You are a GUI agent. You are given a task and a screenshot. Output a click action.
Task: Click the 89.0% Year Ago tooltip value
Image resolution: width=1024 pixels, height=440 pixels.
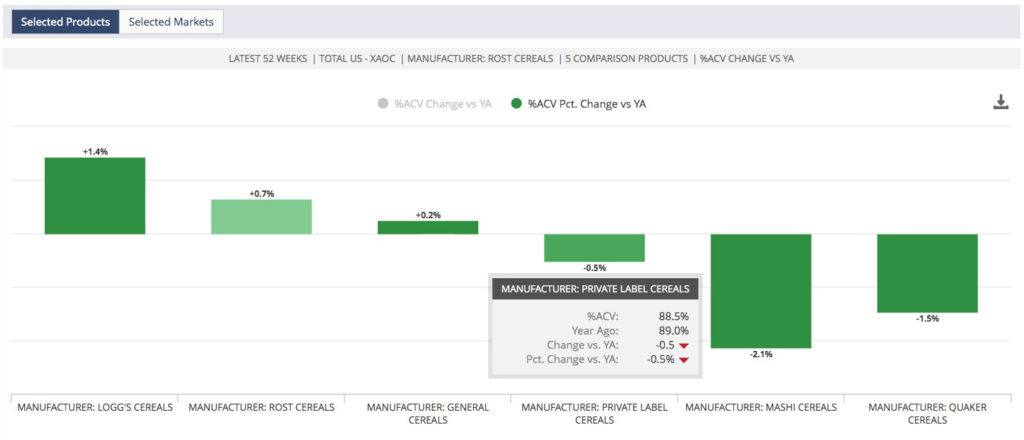673,331
